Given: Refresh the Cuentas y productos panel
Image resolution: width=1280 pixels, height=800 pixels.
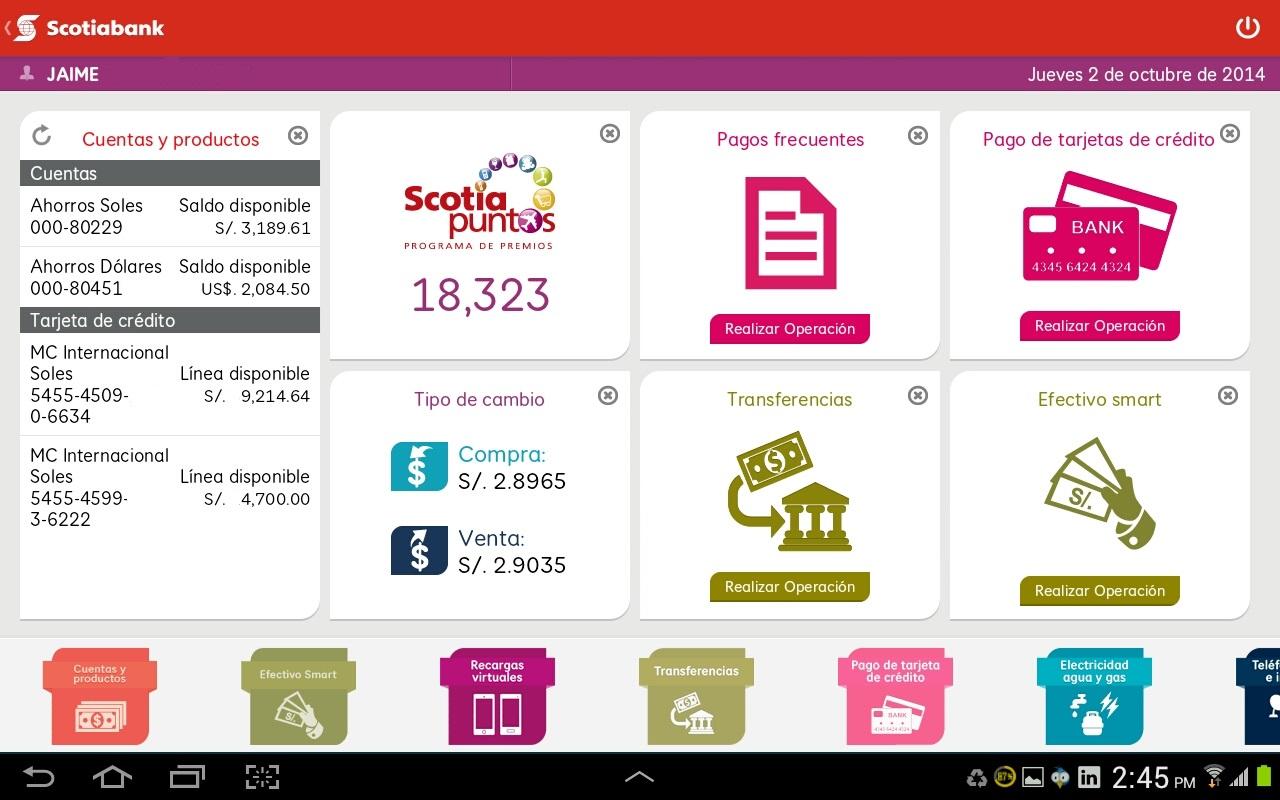Looking at the screenshot, I should pyautogui.click(x=41, y=135).
